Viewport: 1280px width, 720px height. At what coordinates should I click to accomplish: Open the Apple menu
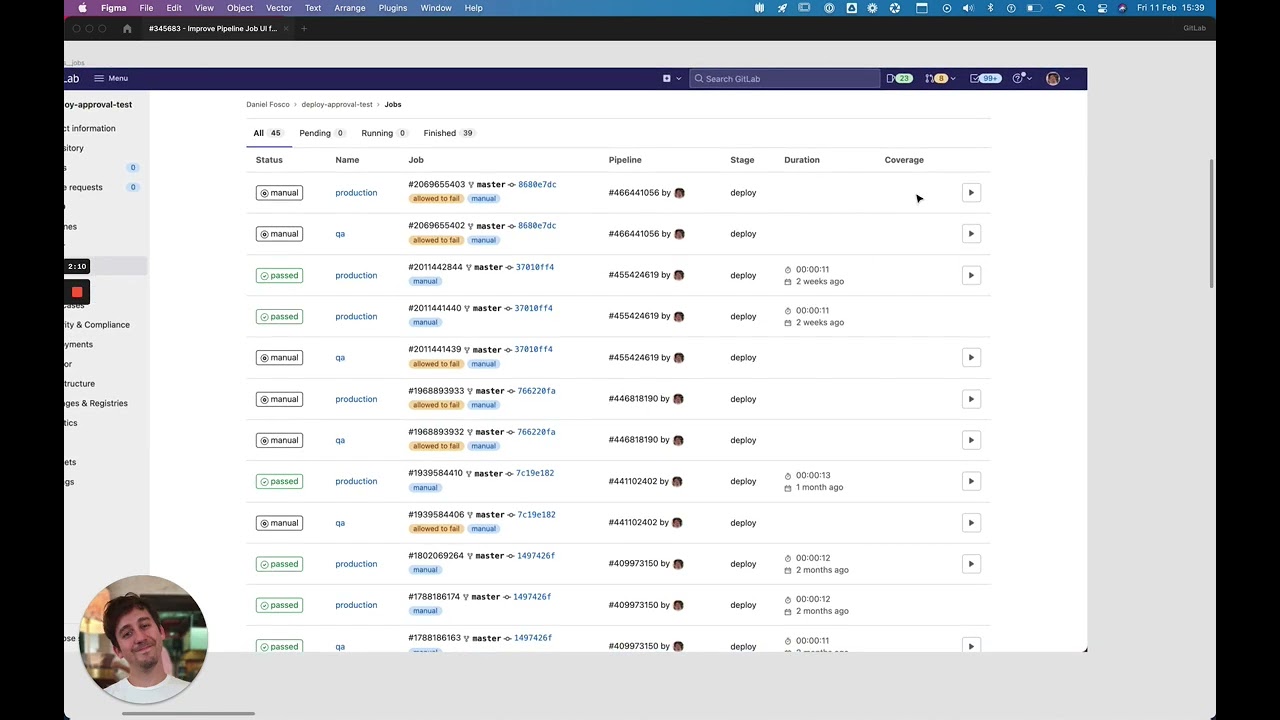[x=82, y=8]
